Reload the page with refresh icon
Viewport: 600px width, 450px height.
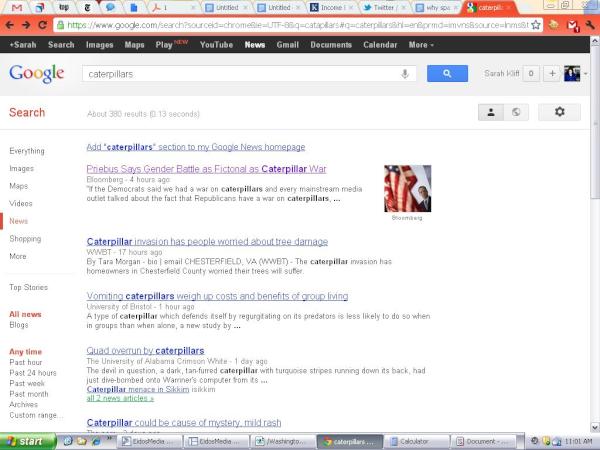click(x=42, y=25)
